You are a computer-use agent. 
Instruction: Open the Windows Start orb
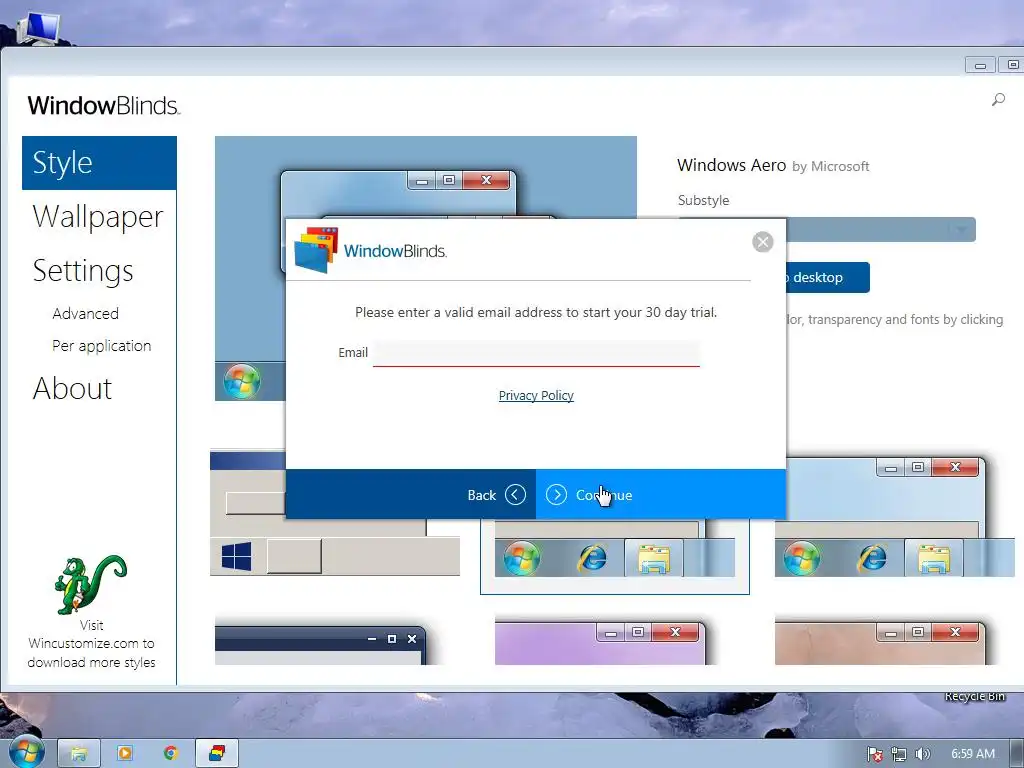pyautogui.click(x=25, y=752)
